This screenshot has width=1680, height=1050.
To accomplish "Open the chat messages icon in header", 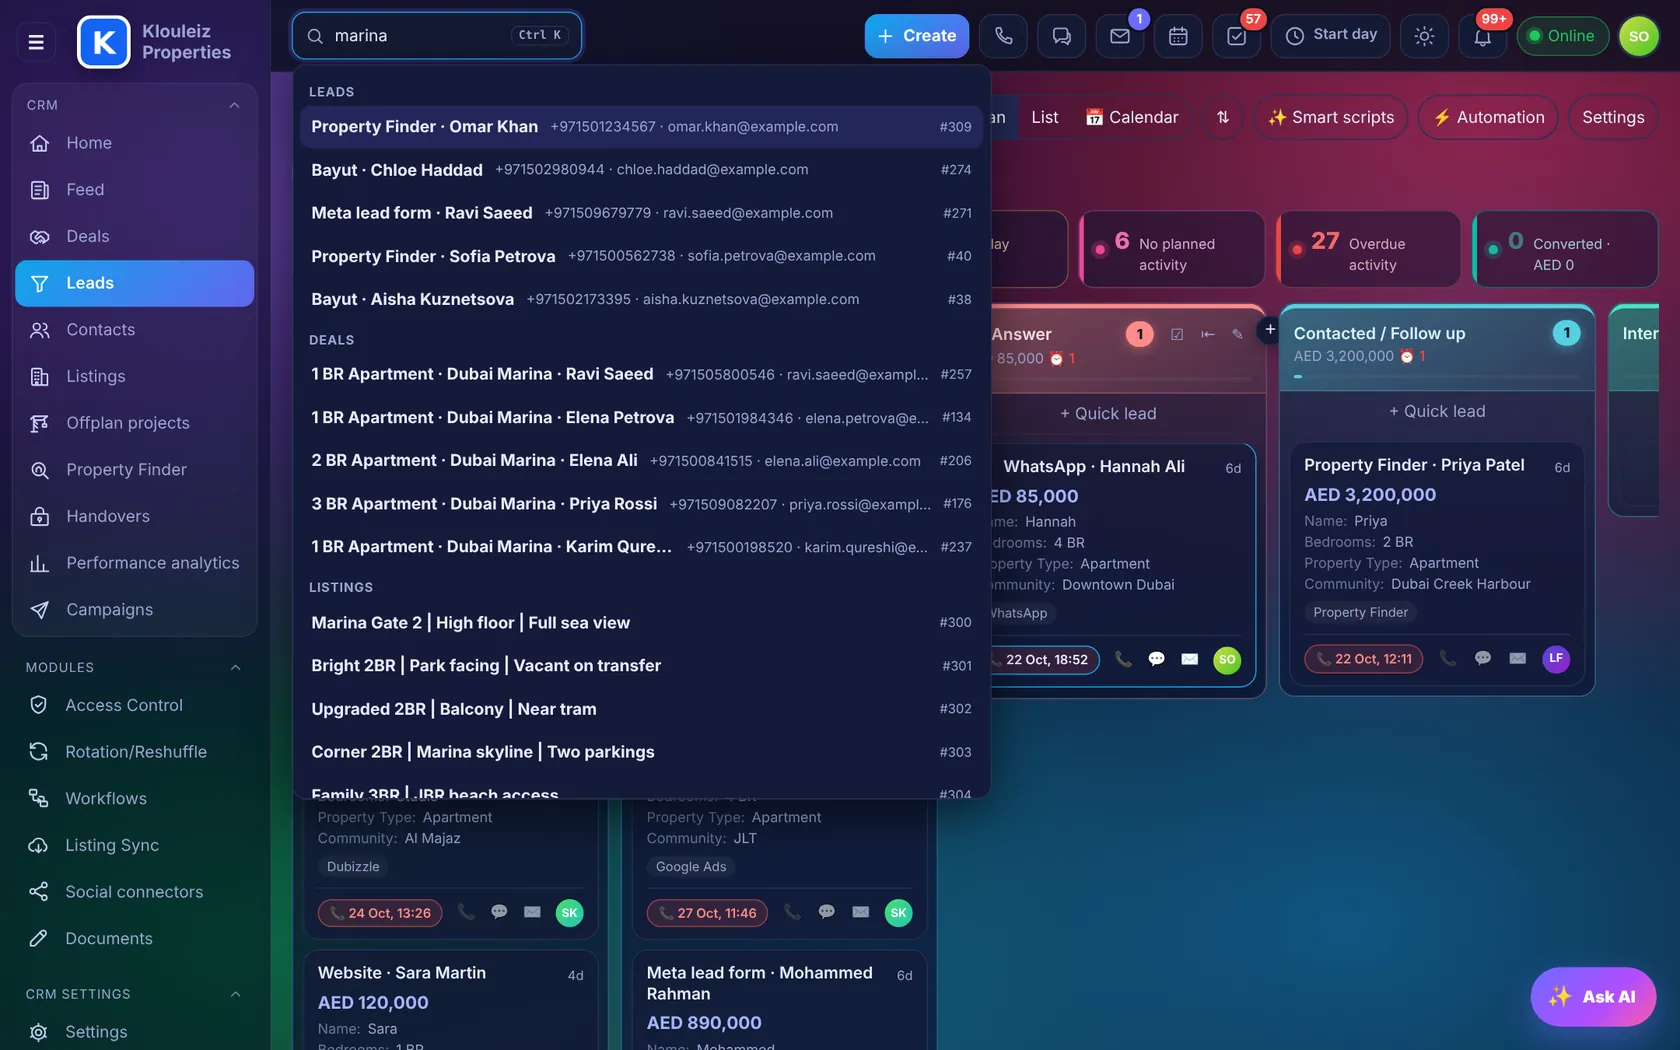I will point(1061,36).
